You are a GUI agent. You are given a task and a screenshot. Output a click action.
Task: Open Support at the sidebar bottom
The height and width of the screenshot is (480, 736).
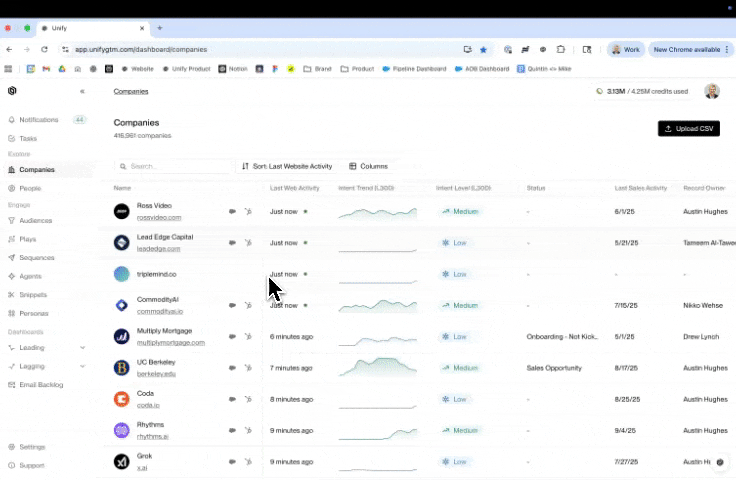pos(32,465)
